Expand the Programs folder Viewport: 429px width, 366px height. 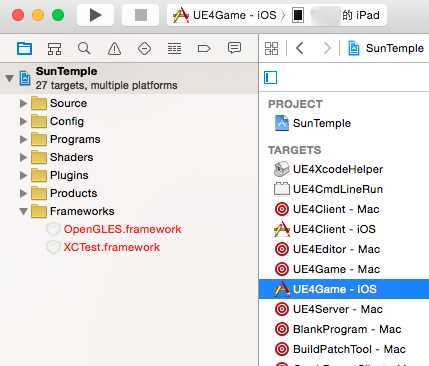click(x=23, y=139)
